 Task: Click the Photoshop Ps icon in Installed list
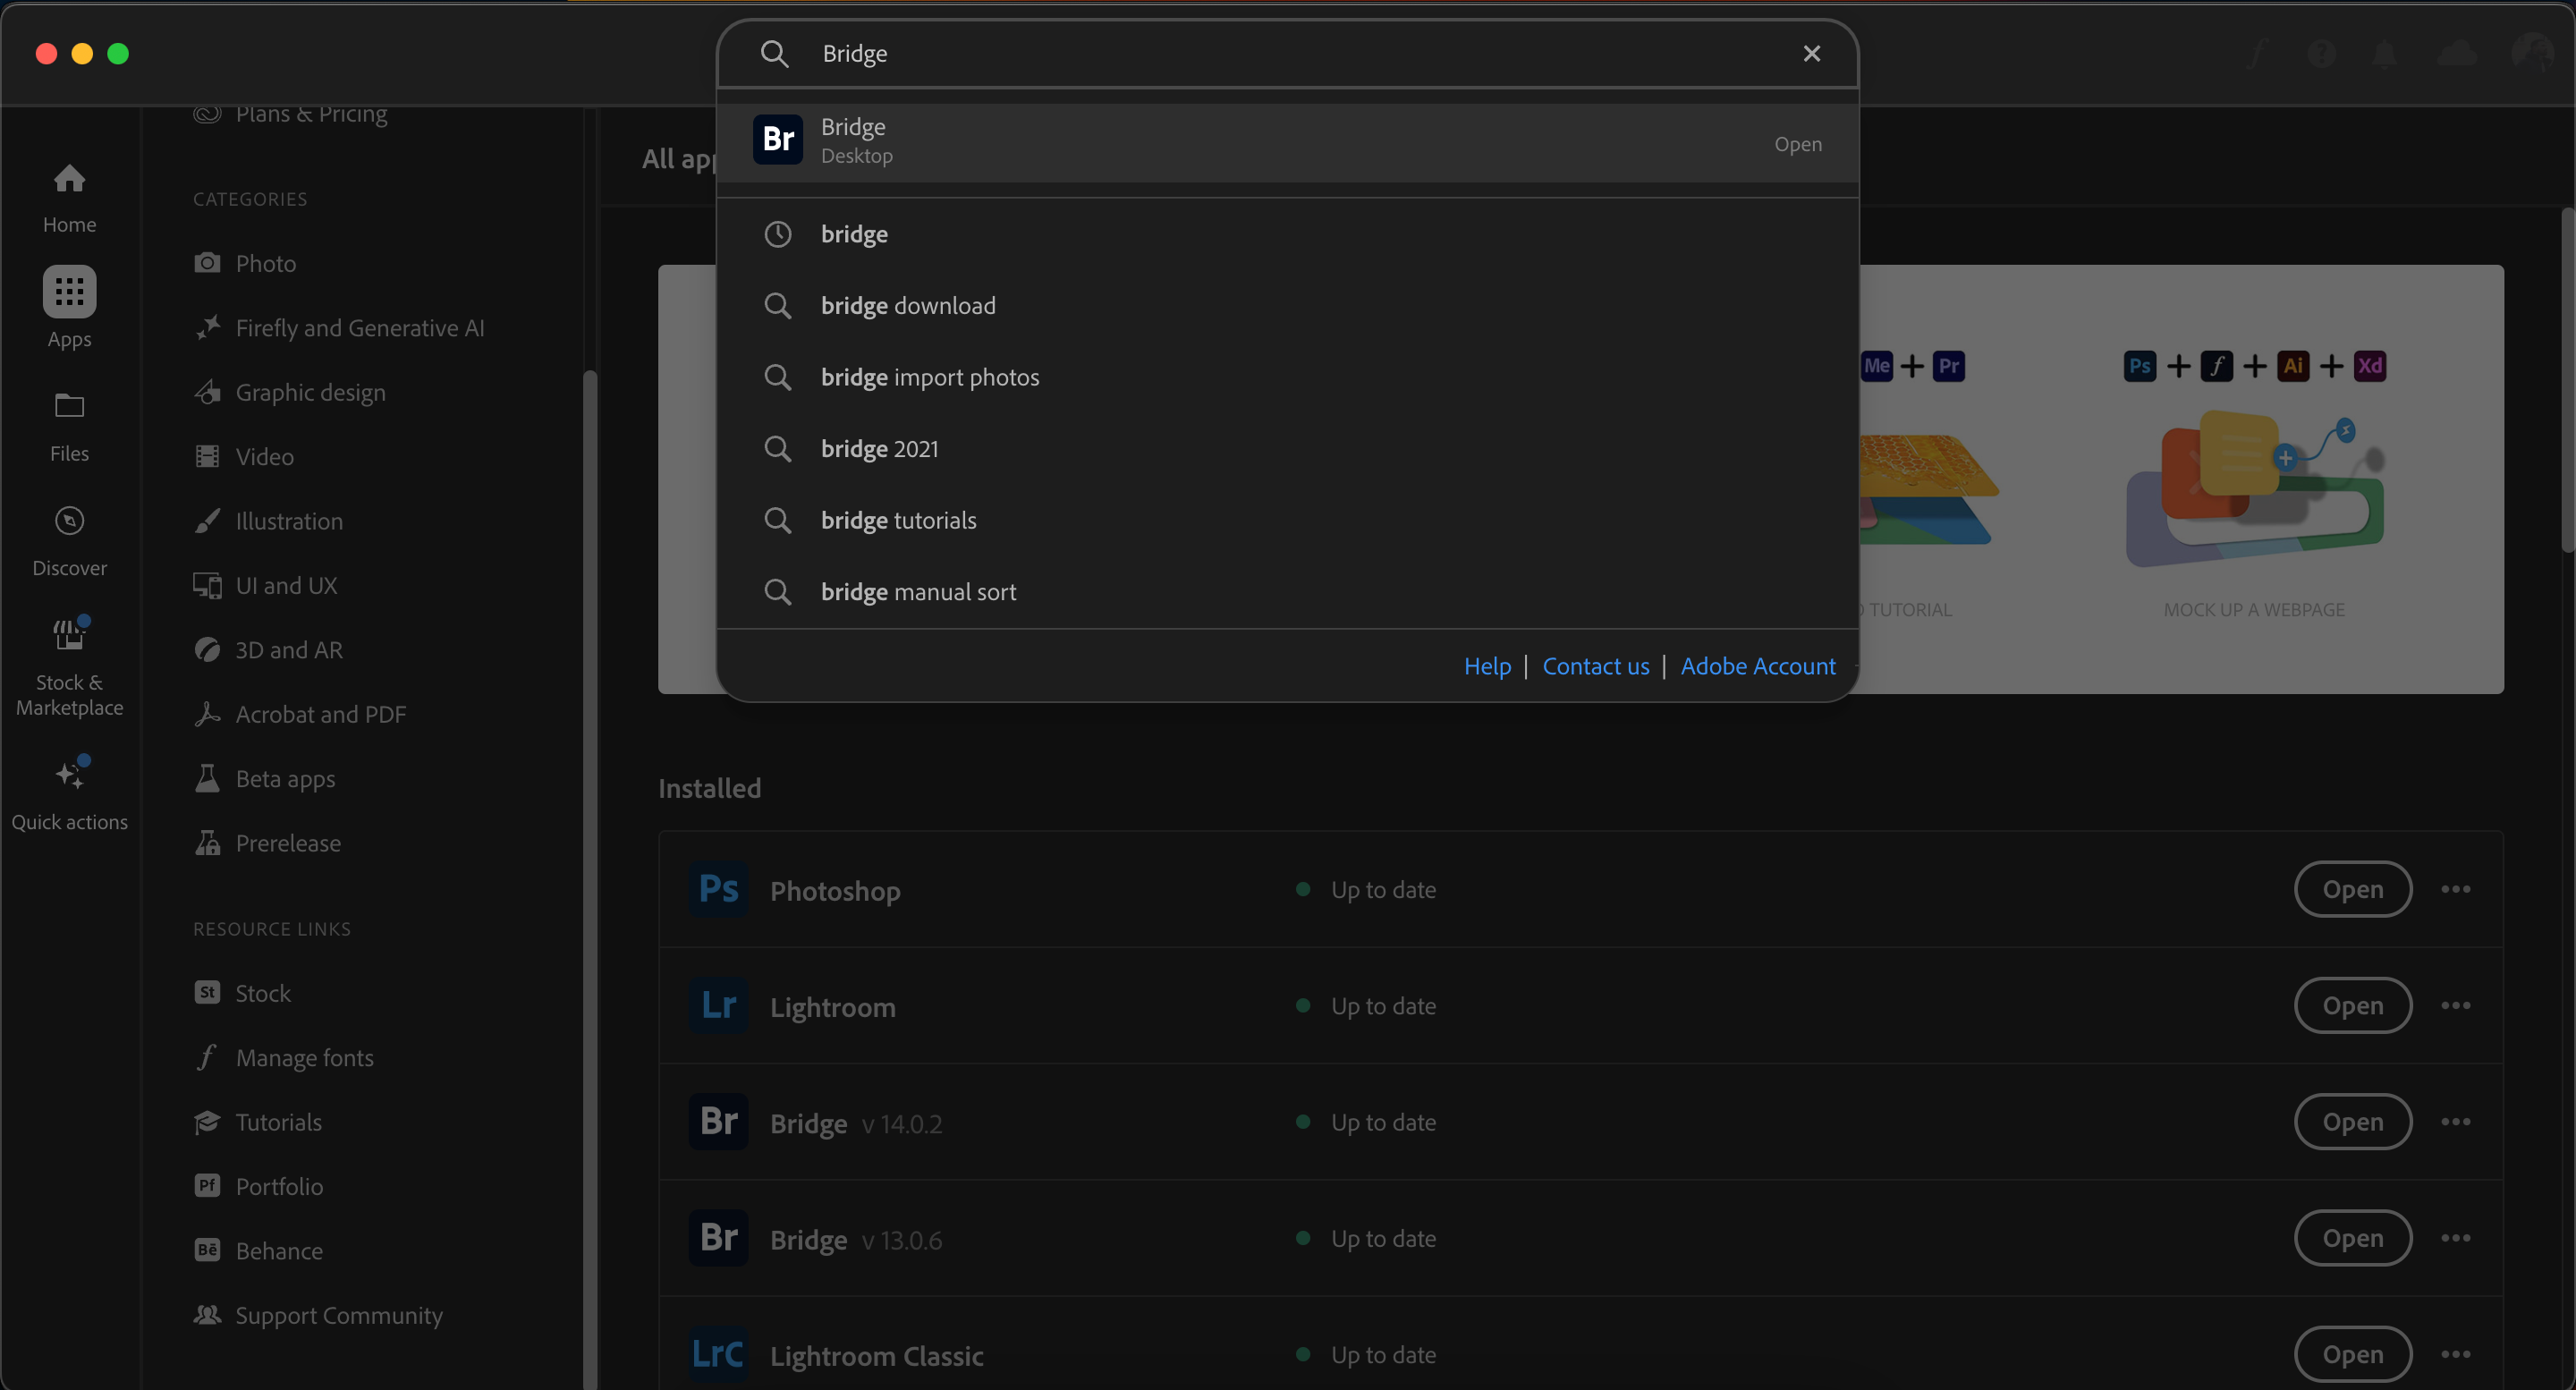point(717,889)
